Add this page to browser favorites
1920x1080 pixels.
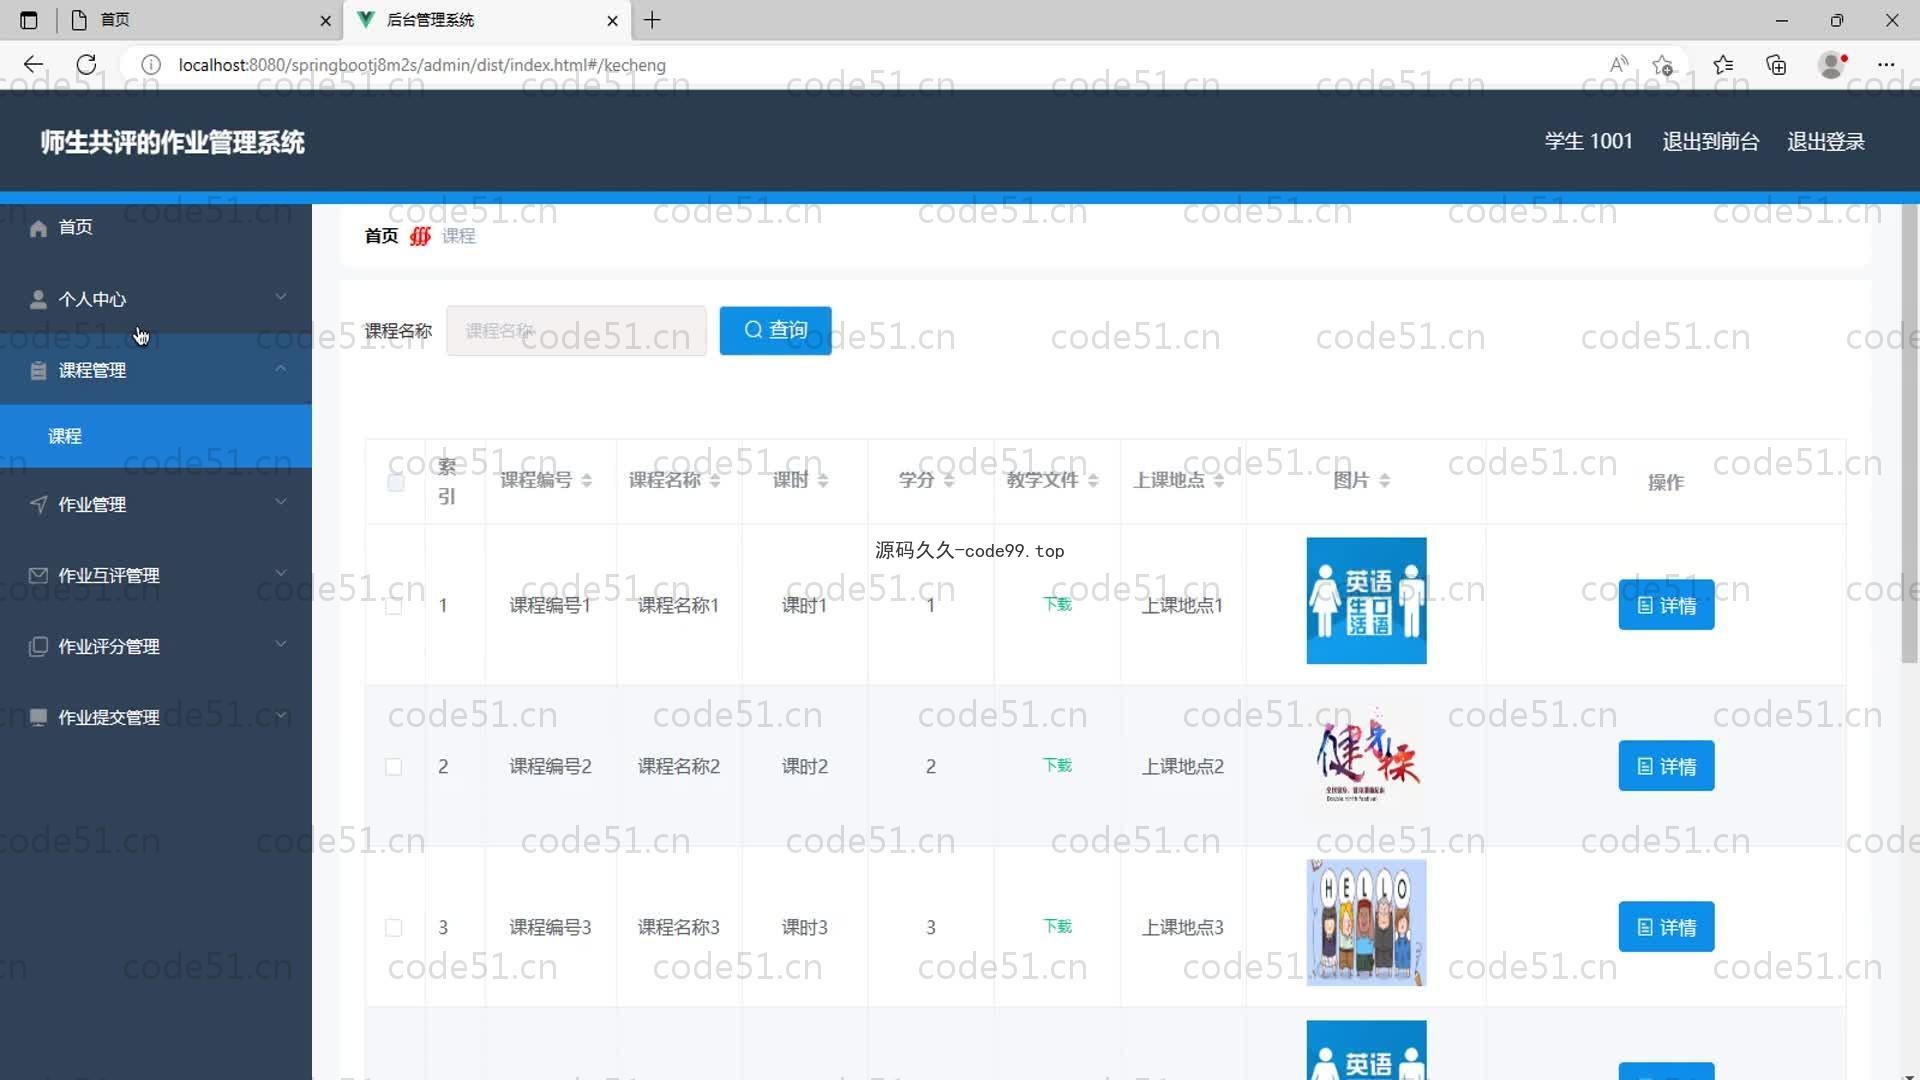1662,65
